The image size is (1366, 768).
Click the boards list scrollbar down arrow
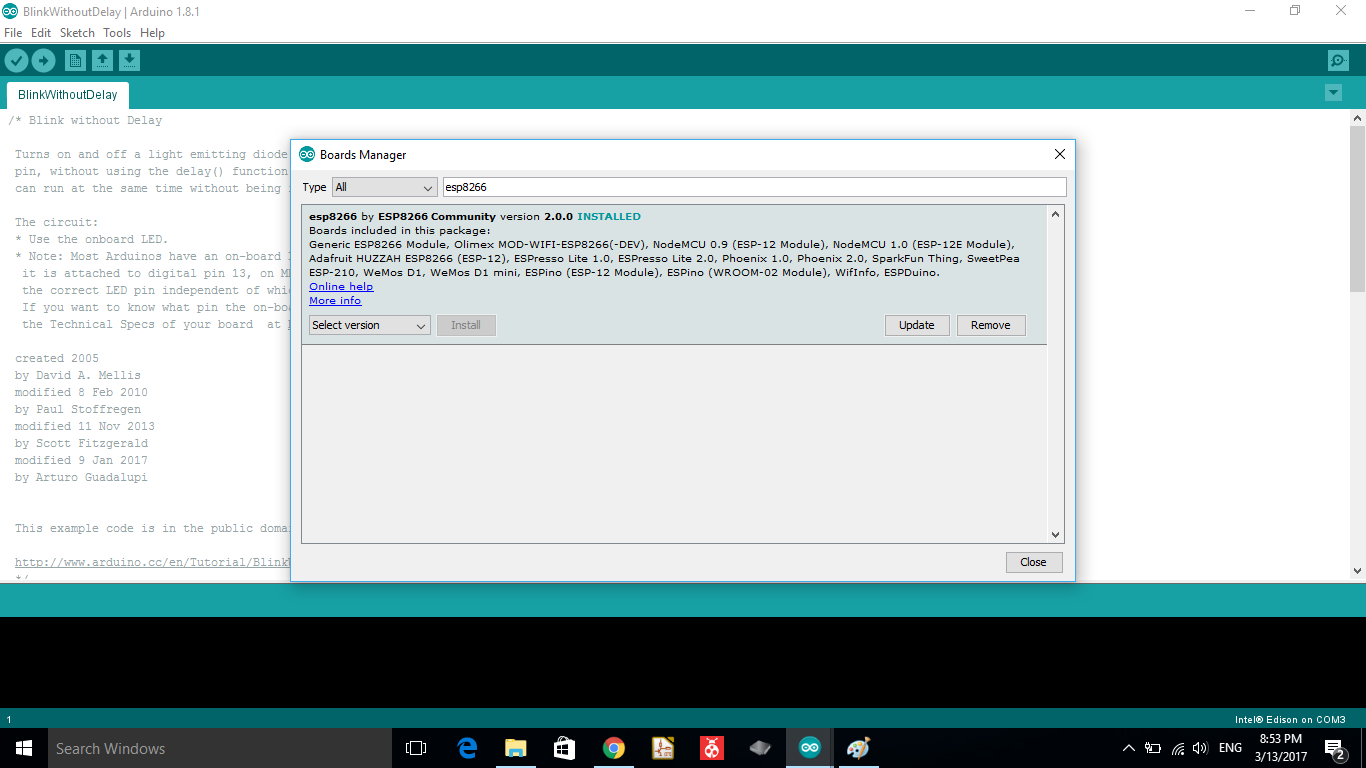tap(1056, 535)
